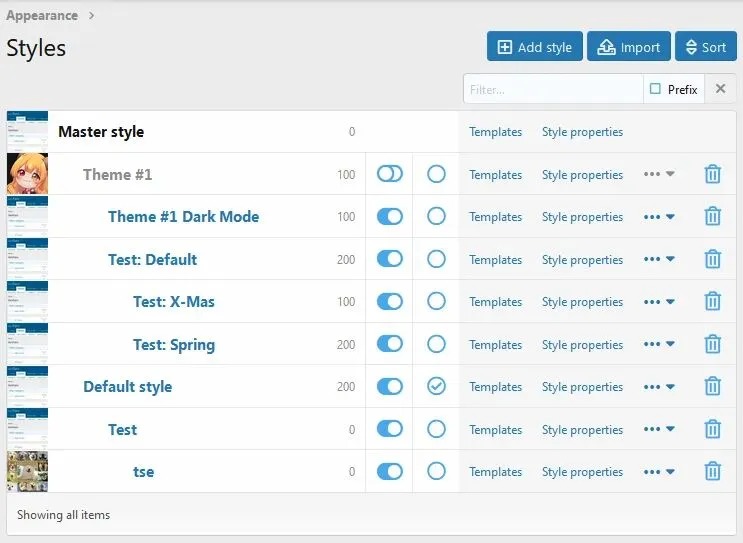The width and height of the screenshot is (743, 543).
Task: Set Test: Default as default style radio
Action: coord(436,260)
